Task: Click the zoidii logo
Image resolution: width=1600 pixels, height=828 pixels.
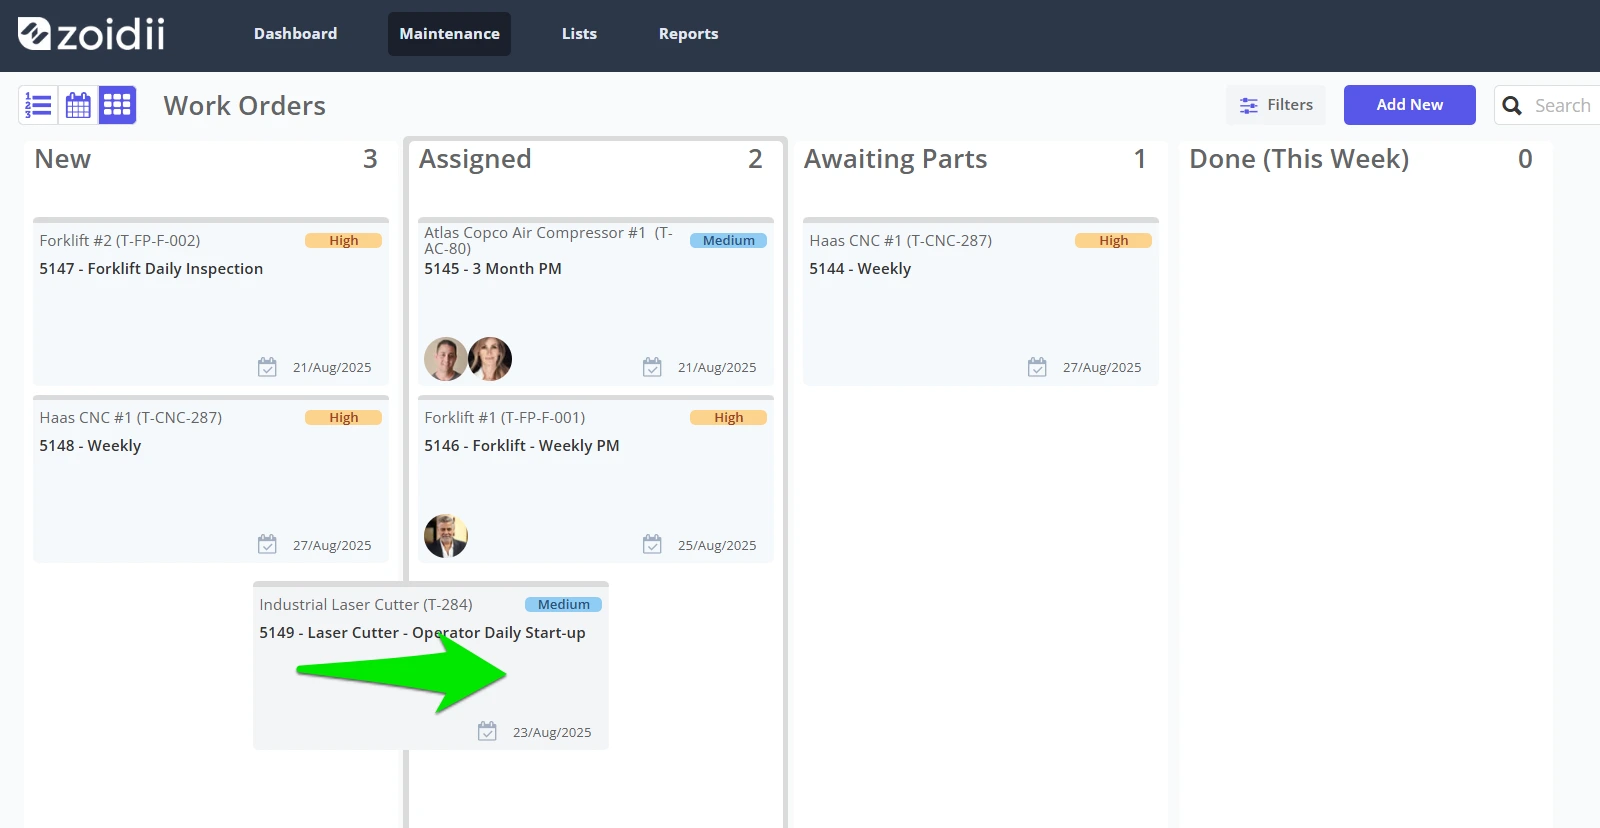Action: (91, 34)
